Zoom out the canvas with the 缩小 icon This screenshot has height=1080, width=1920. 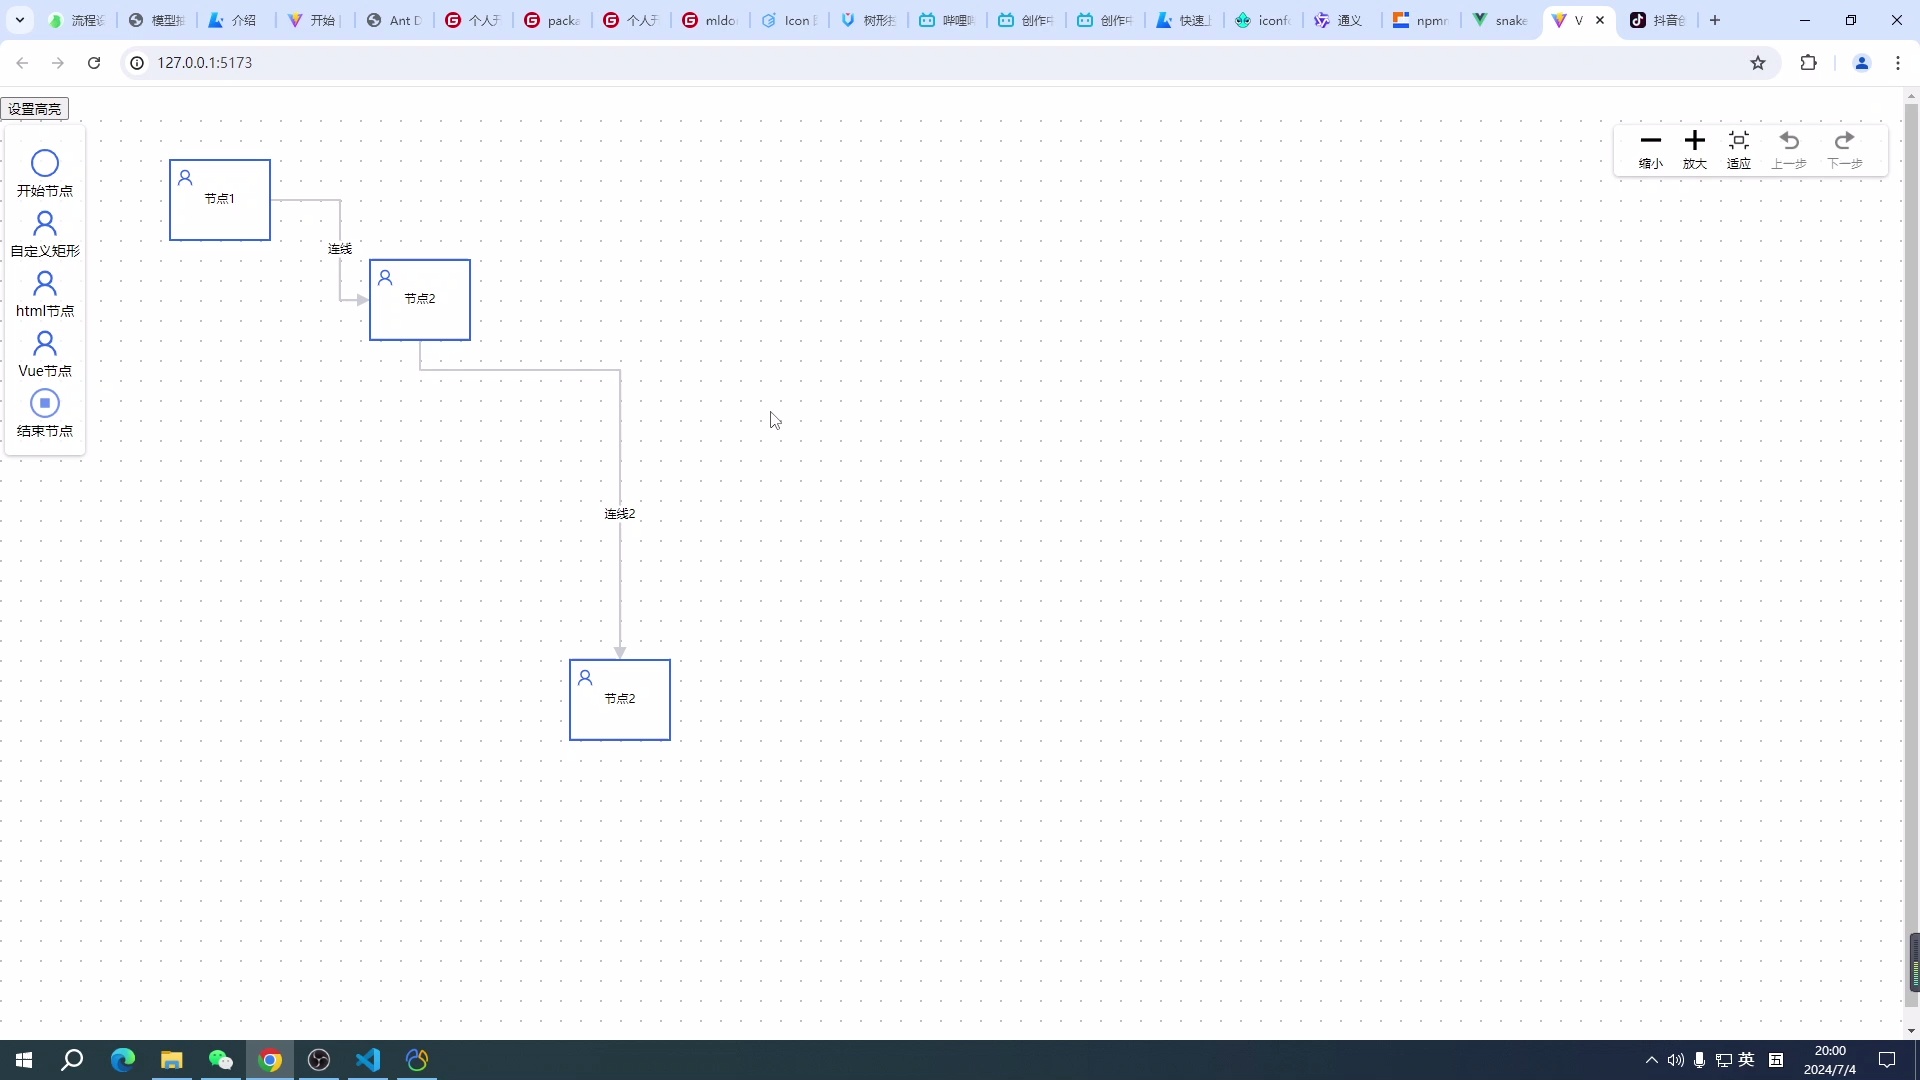tap(1650, 141)
